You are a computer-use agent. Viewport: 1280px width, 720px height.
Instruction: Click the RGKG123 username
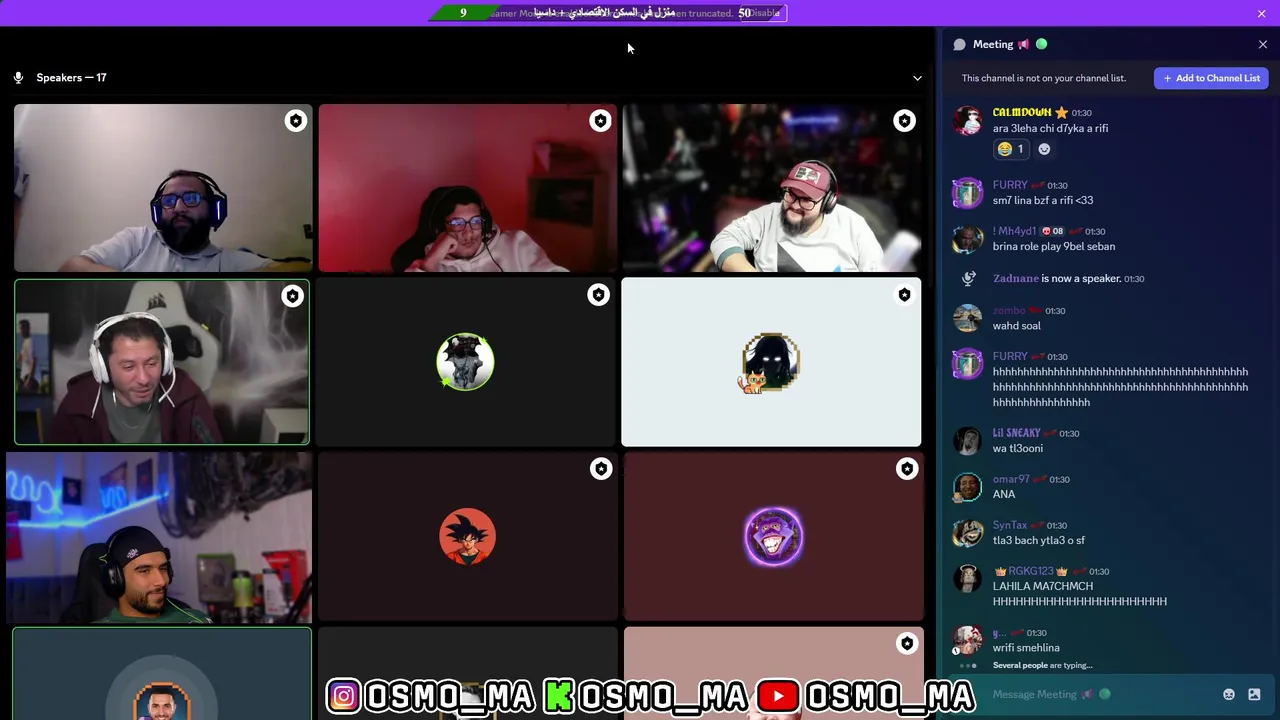click(x=1029, y=571)
